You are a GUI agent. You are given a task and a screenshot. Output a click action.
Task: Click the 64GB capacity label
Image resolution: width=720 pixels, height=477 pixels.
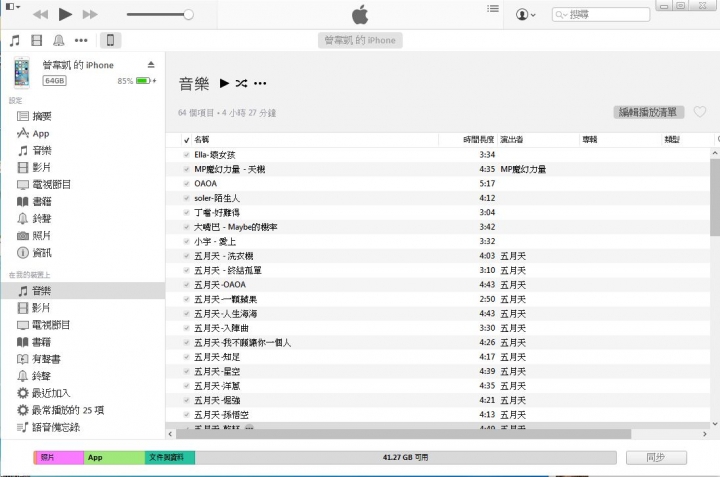point(55,81)
